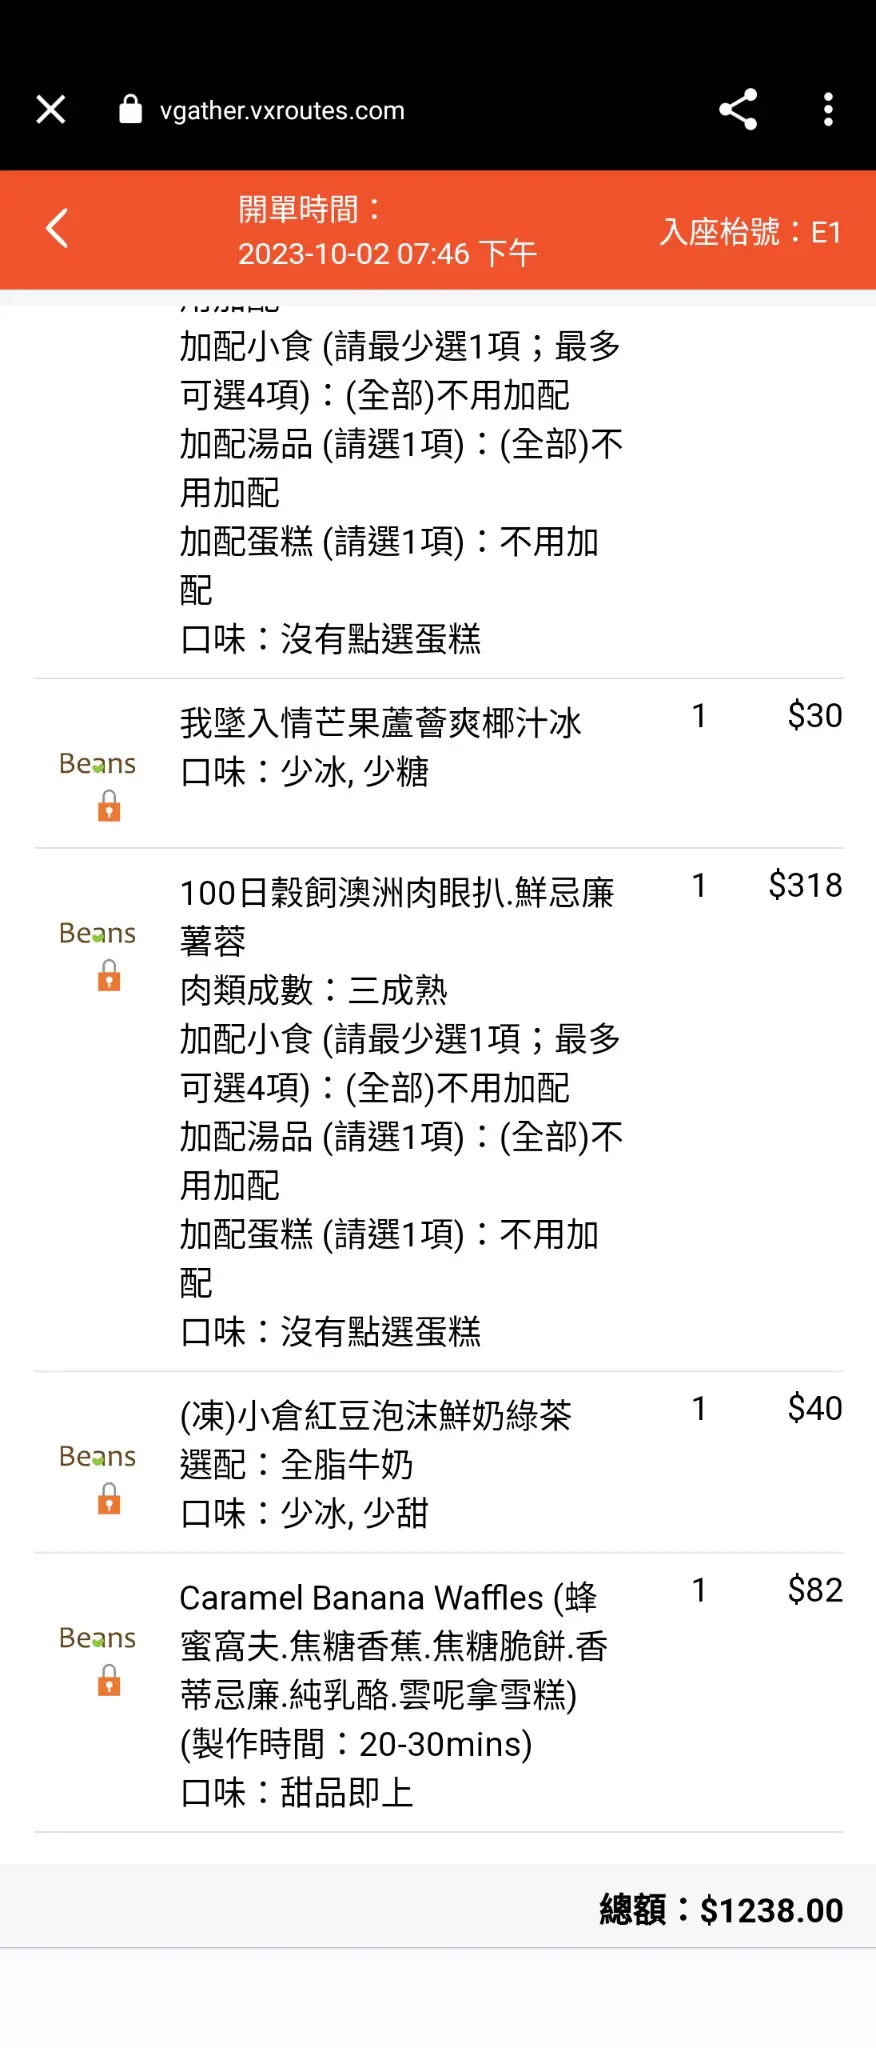Go back using the orange header arrow
876x2048 pixels.
pos(57,228)
